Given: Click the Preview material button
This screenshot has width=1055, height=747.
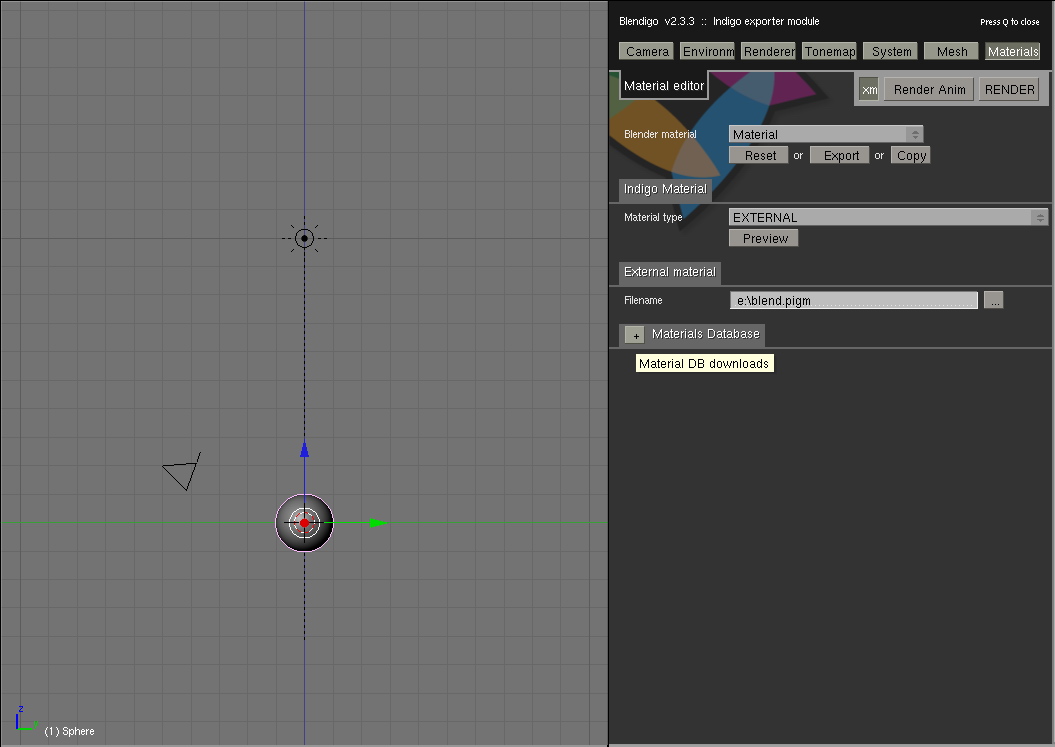Looking at the screenshot, I should click(x=764, y=238).
